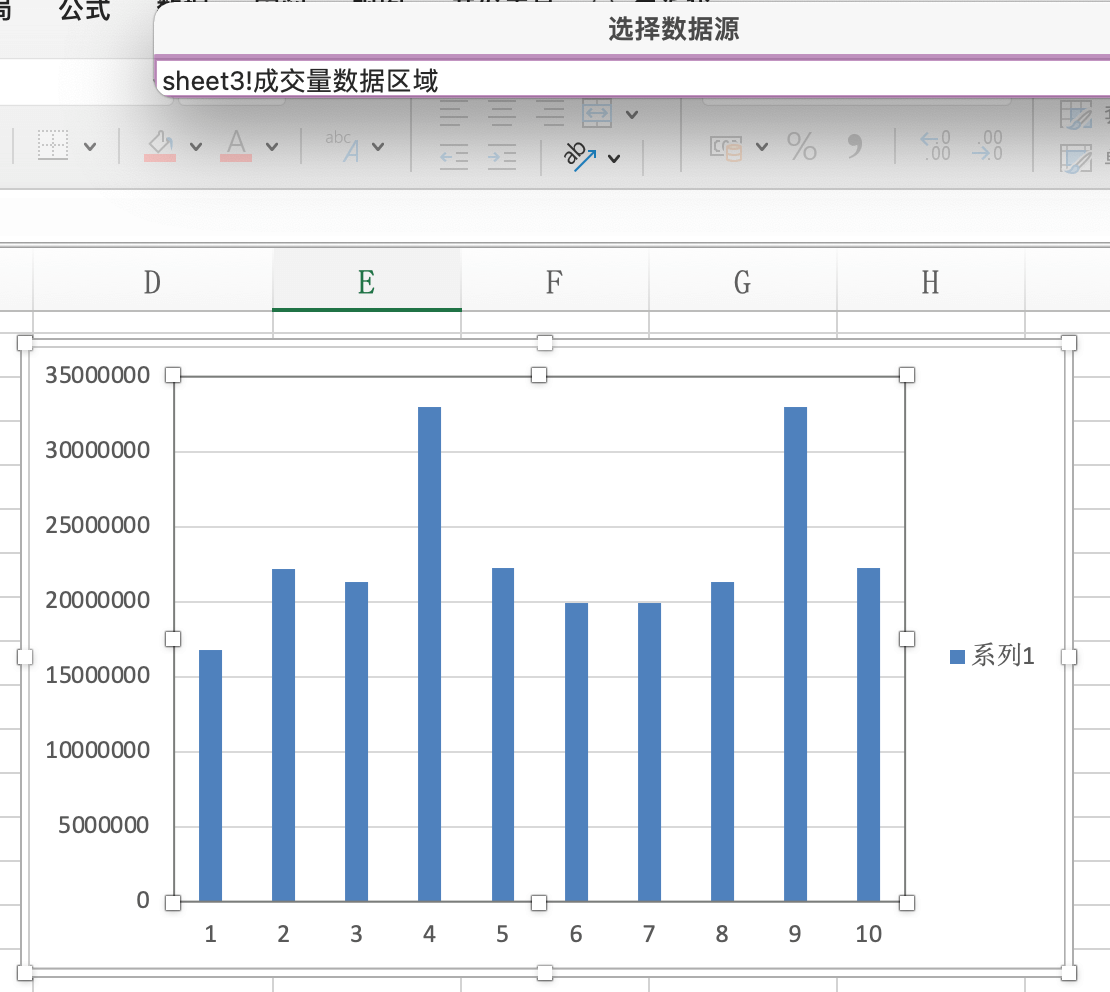1110x992 pixels.
Task: Click the borders icon in the ribbon
Action: 53,146
